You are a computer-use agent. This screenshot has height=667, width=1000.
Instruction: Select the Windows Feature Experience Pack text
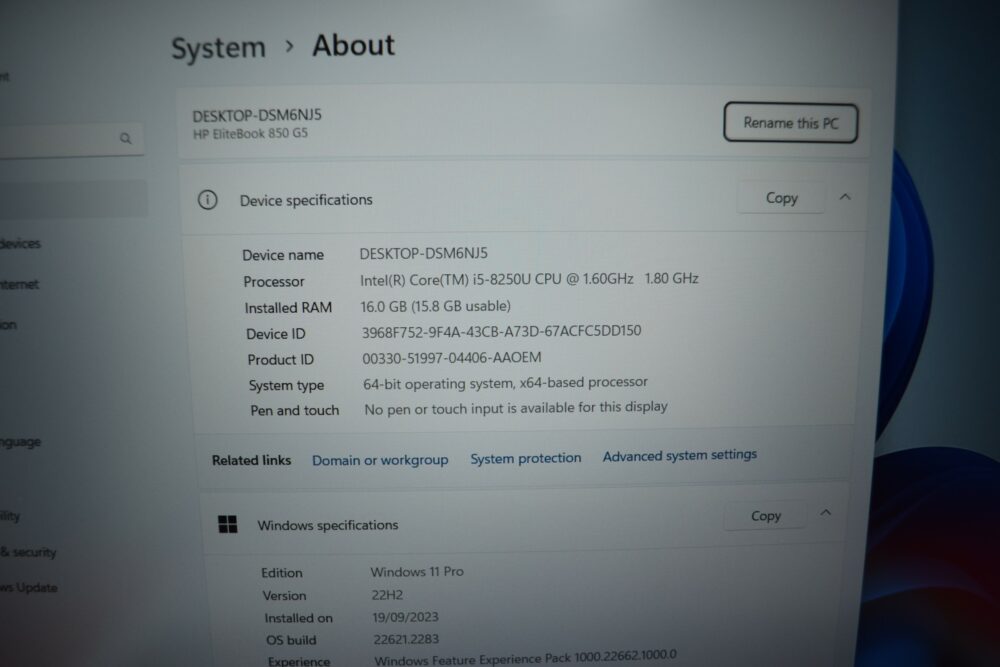coord(526,657)
